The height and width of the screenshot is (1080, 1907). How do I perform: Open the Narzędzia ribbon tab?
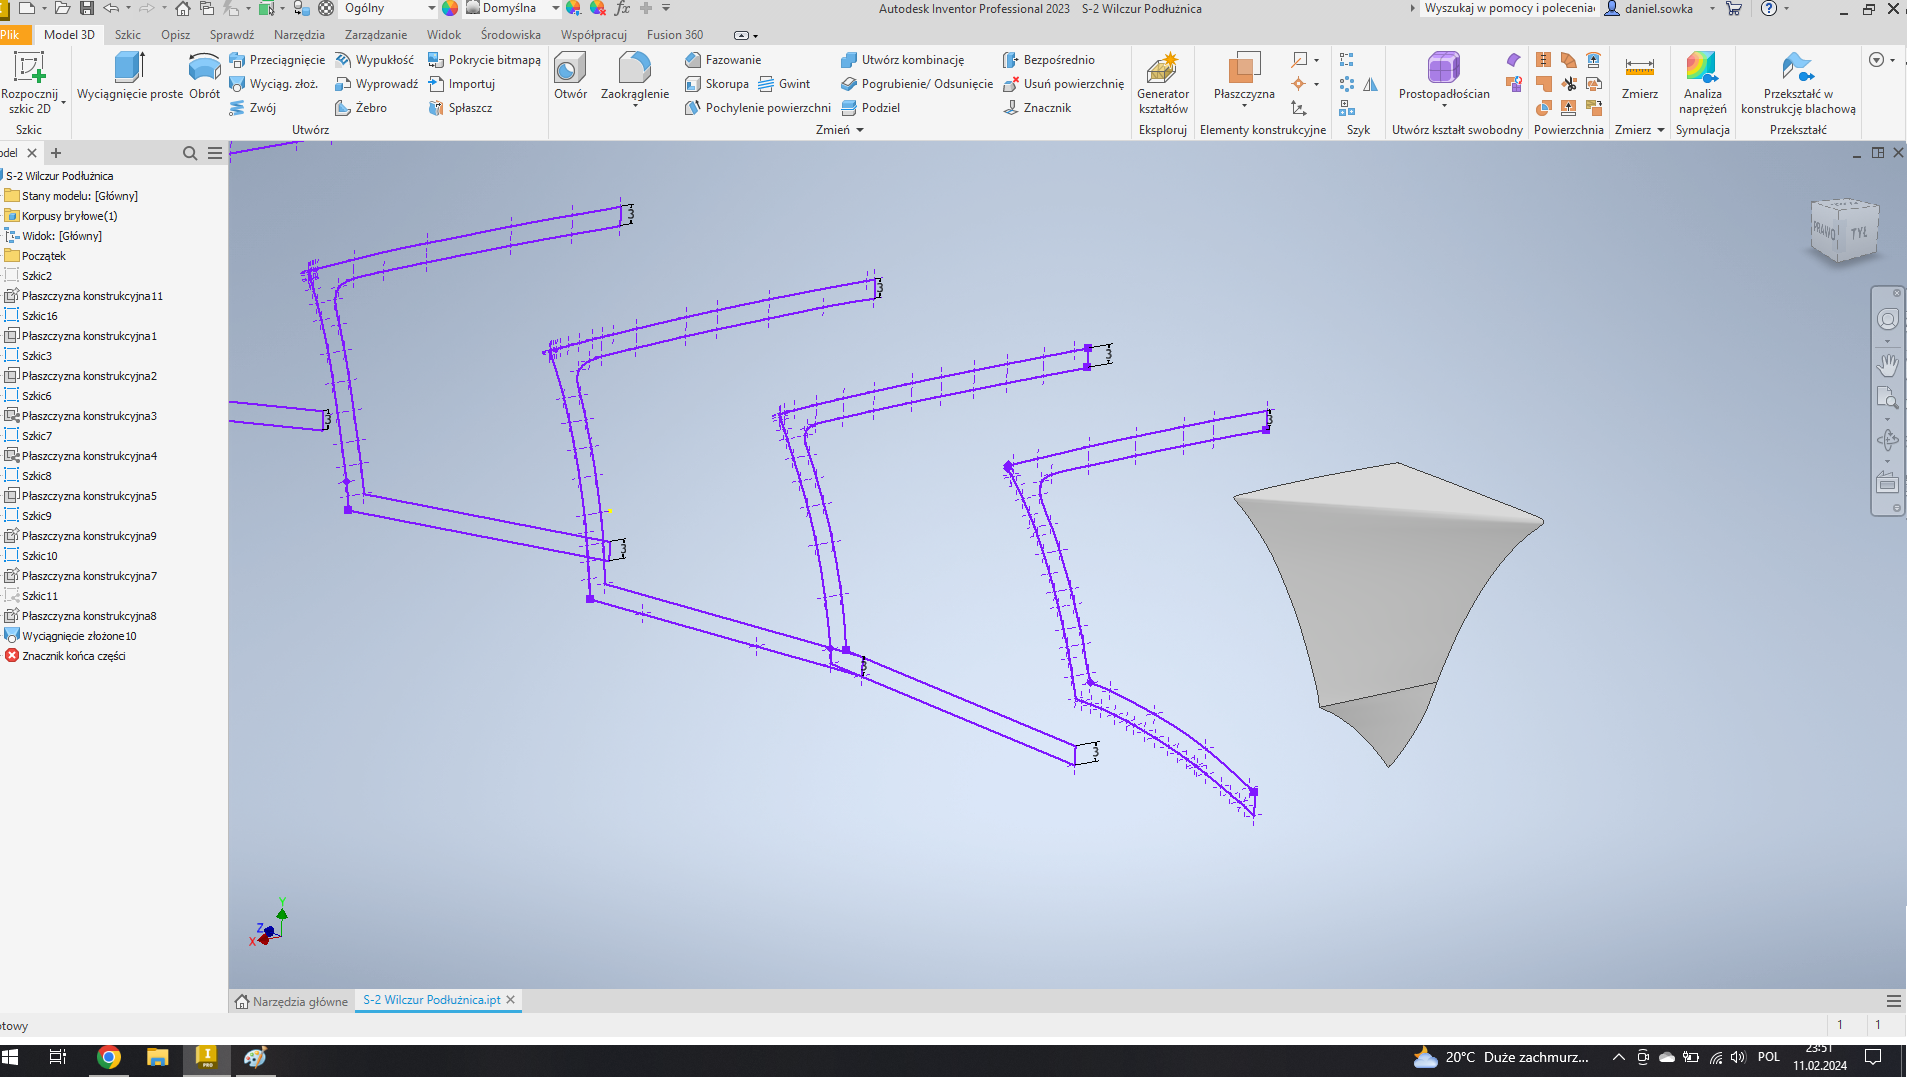pos(299,35)
